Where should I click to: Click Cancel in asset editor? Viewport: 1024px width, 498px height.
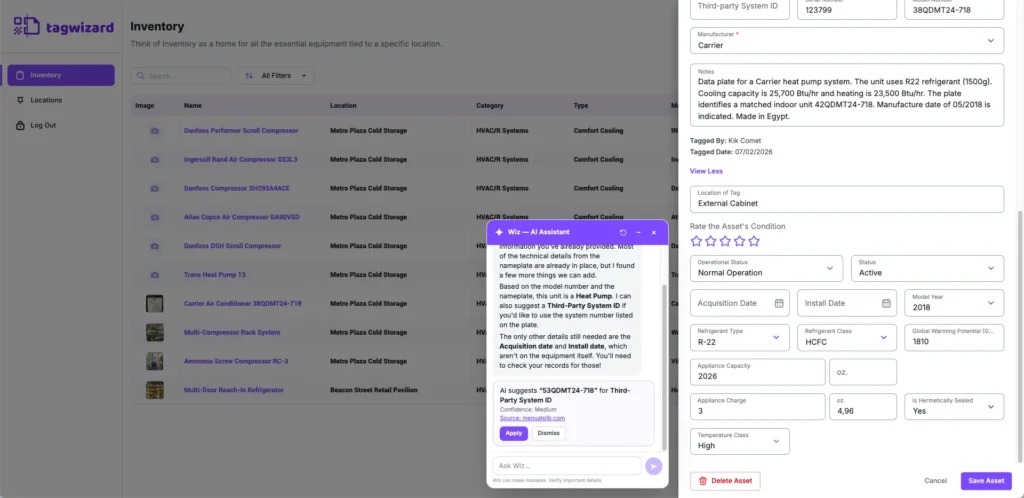(935, 481)
